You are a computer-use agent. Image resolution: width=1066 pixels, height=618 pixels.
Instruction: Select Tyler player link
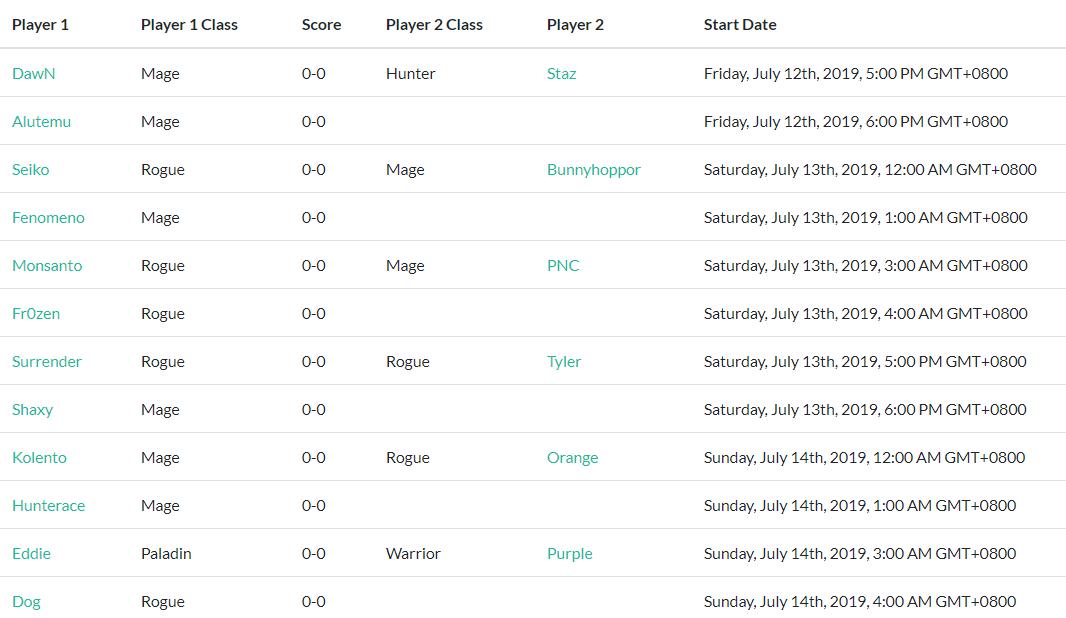click(x=564, y=361)
